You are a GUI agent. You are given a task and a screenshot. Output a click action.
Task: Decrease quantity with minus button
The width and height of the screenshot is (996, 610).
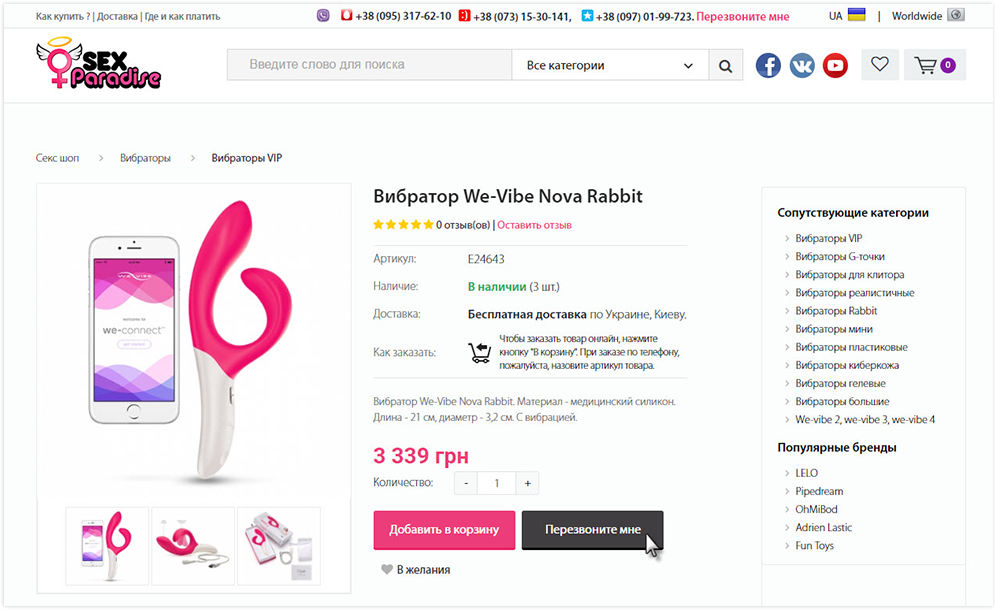(x=465, y=483)
